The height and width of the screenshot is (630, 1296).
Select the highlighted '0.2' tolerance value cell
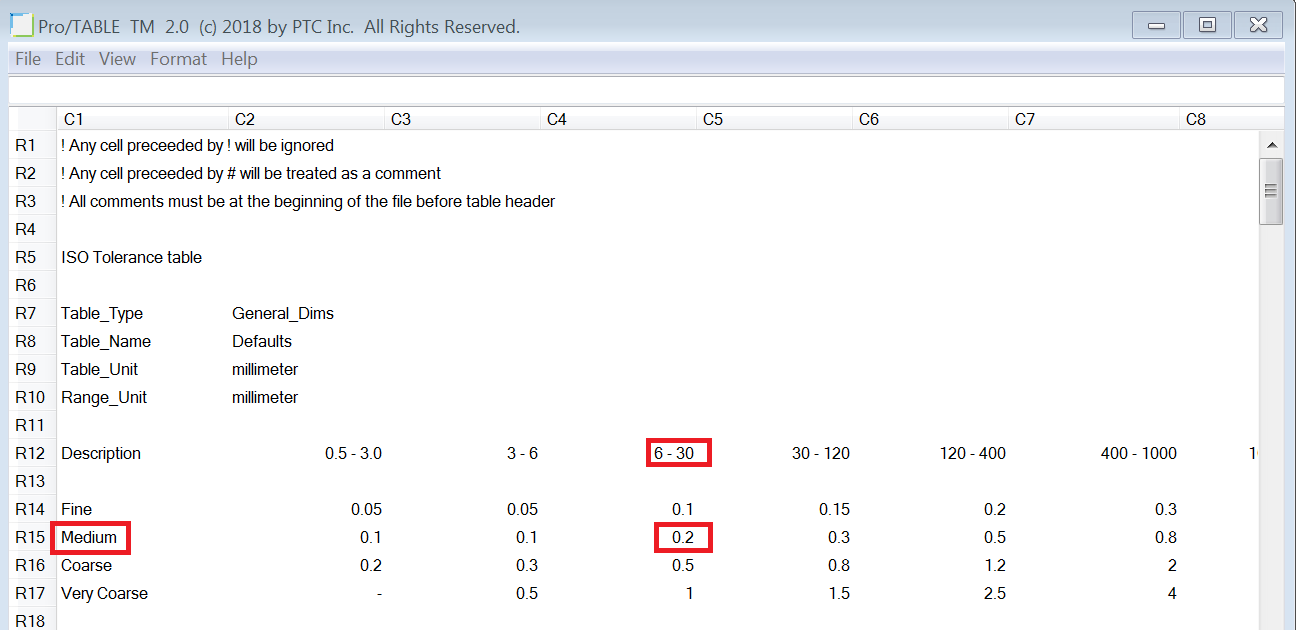tap(681, 537)
